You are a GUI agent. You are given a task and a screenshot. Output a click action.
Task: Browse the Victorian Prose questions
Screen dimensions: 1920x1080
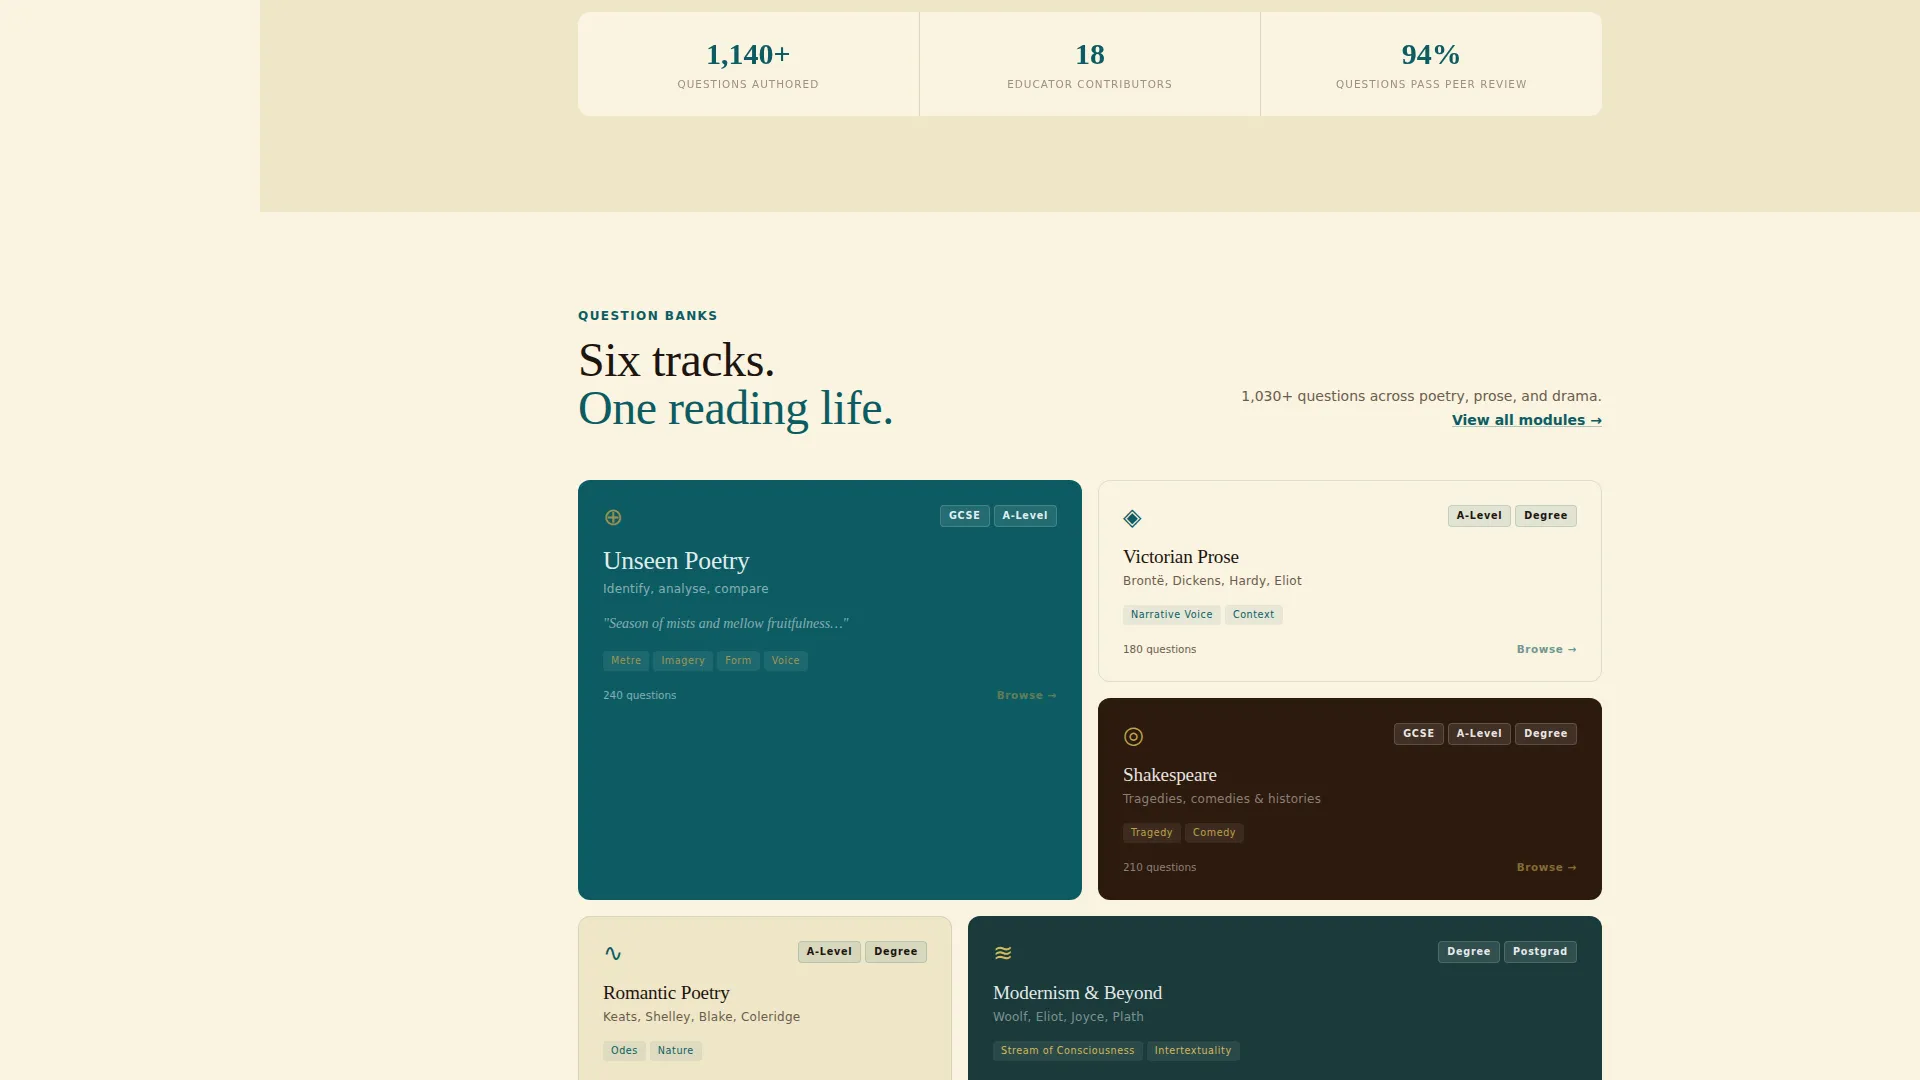(x=1546, y=649)
